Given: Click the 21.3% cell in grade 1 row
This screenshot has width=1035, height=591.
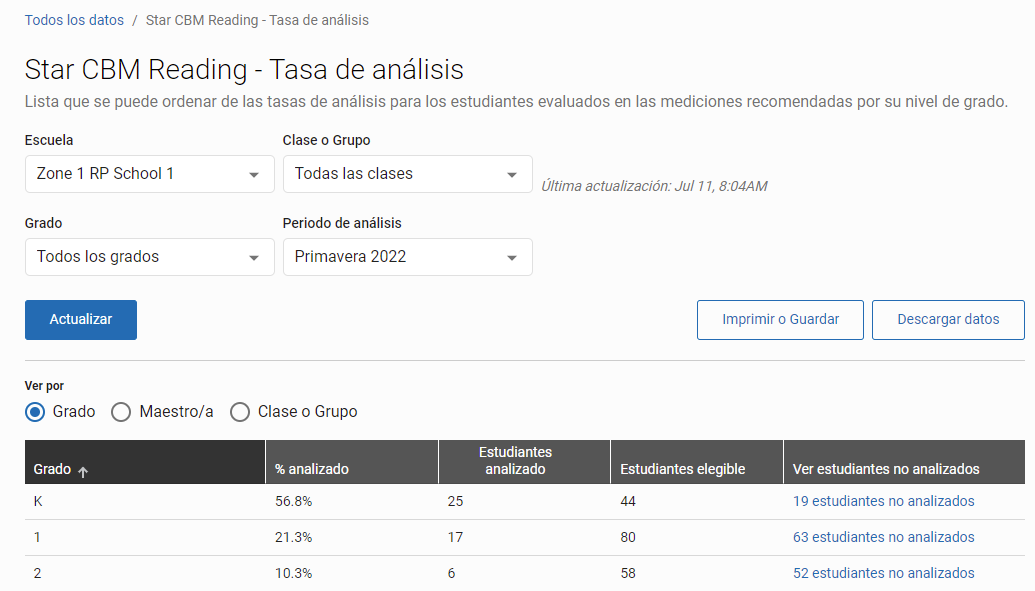Looking at the screenshot, I should [294, 537].
